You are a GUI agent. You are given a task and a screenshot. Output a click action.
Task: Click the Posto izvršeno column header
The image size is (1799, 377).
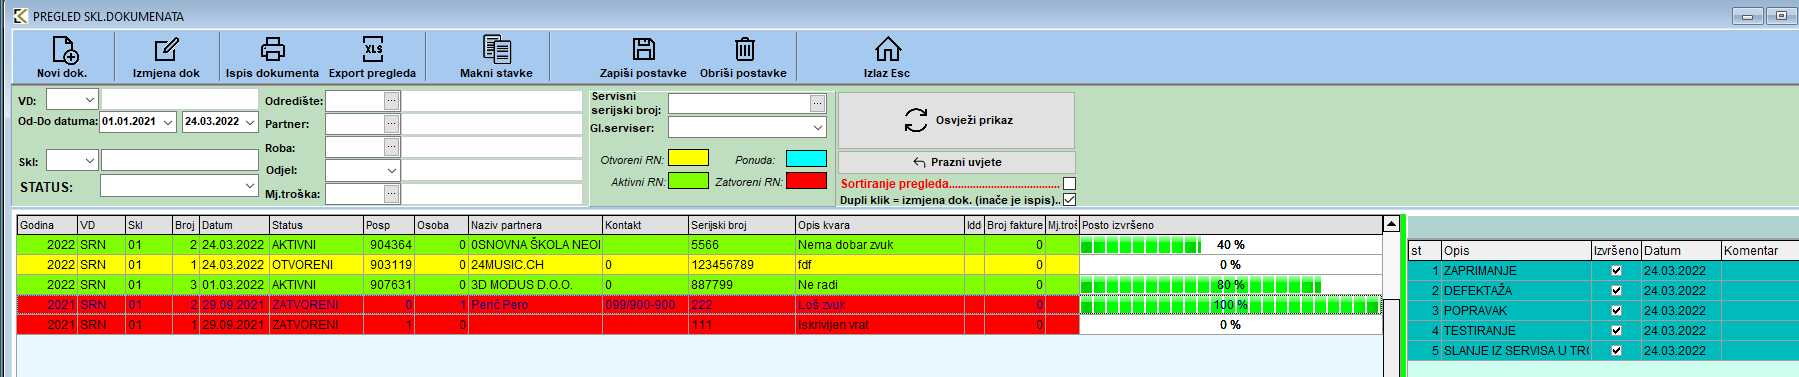click(x=1230, y=225)
